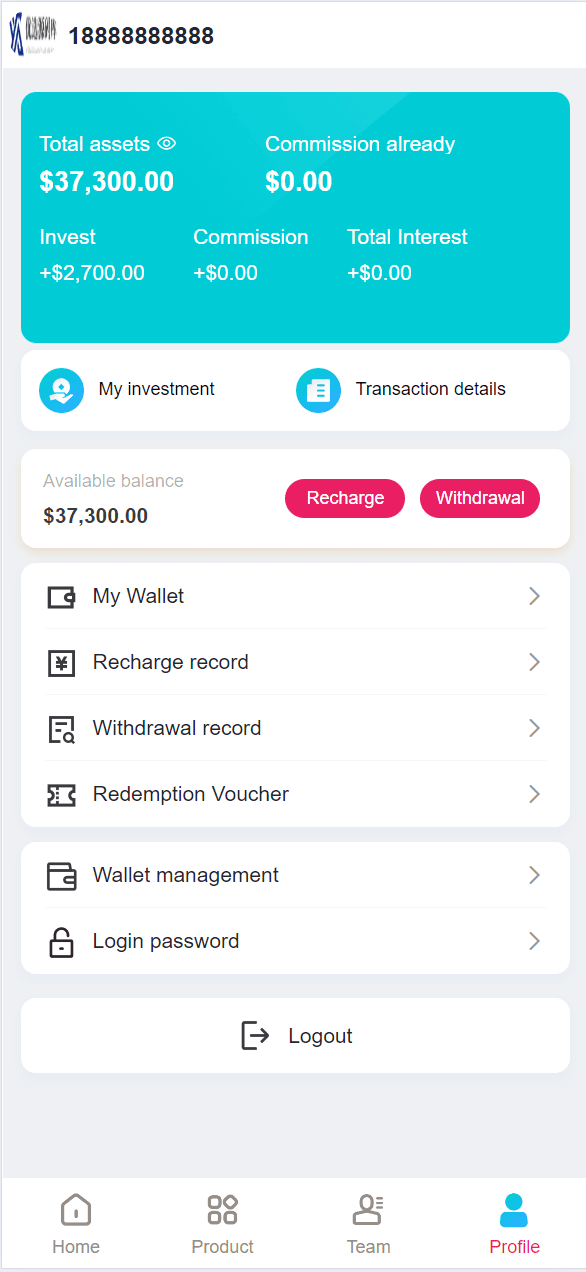Open the Profile tab
586x1272 pixels.
[514, 1225]
